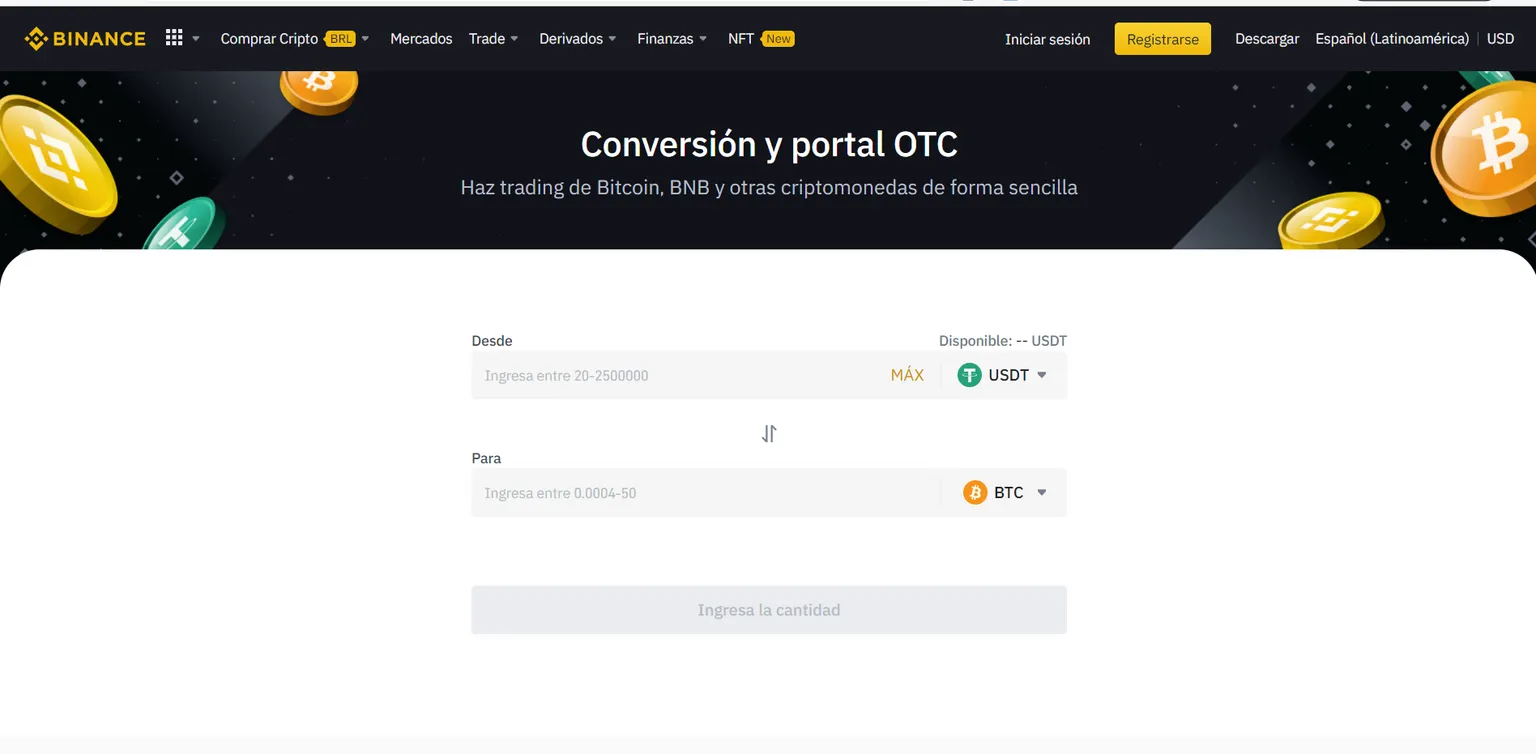This screenshot has height=754, width=1536.
Task: Change language Español (Latinoamérica)
Action: pyautogui.click(x=1392, y=39)
